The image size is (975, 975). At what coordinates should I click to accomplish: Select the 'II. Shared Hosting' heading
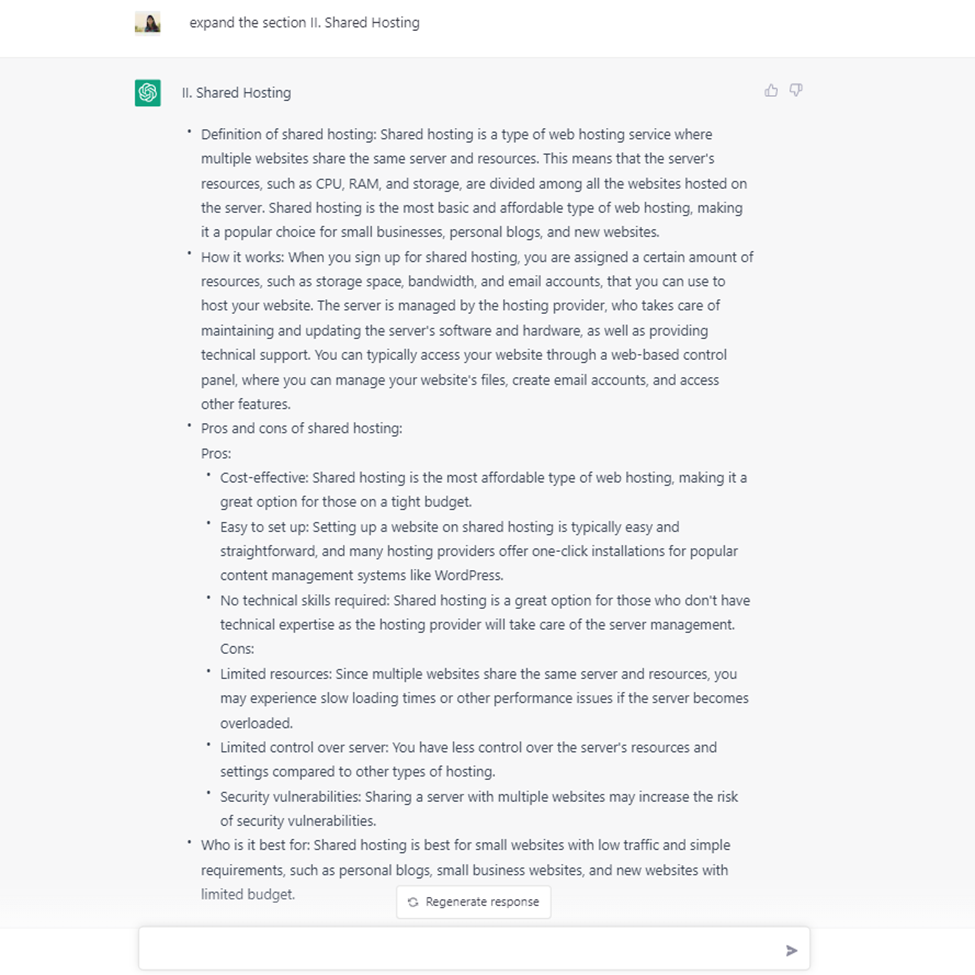tap(236, 92)
